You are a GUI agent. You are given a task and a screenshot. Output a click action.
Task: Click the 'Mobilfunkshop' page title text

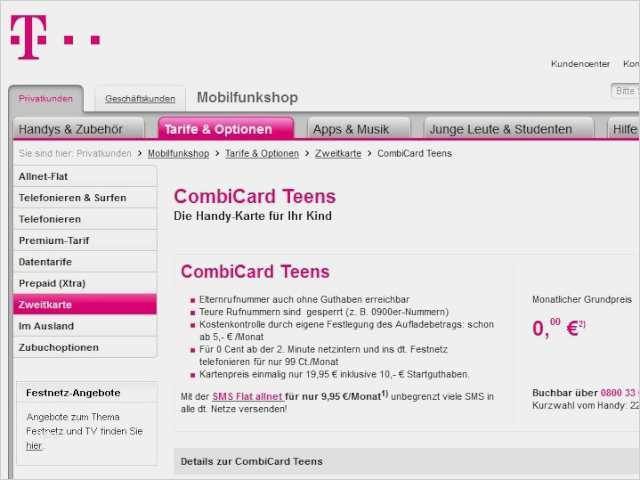point(247,97)
